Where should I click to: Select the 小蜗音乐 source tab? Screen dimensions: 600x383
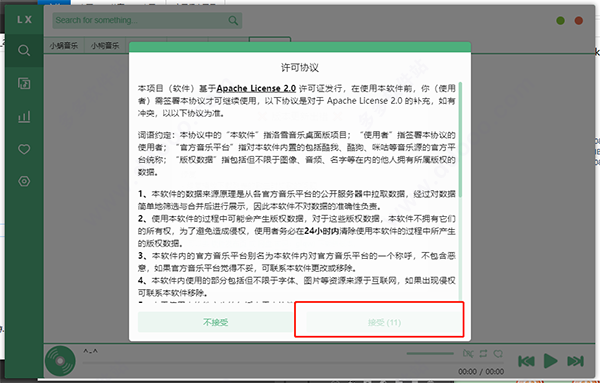pos(64,46)
